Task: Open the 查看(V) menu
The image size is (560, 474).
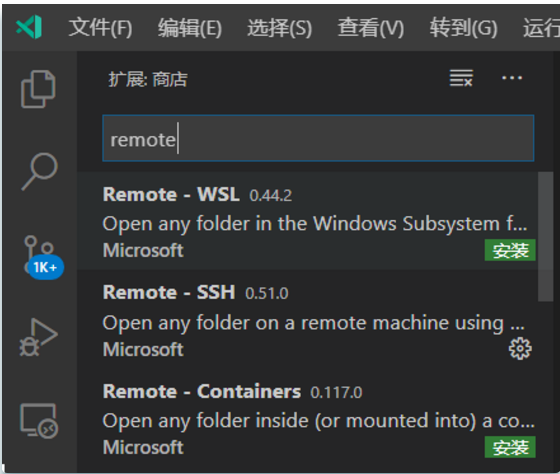Action: 371,28
